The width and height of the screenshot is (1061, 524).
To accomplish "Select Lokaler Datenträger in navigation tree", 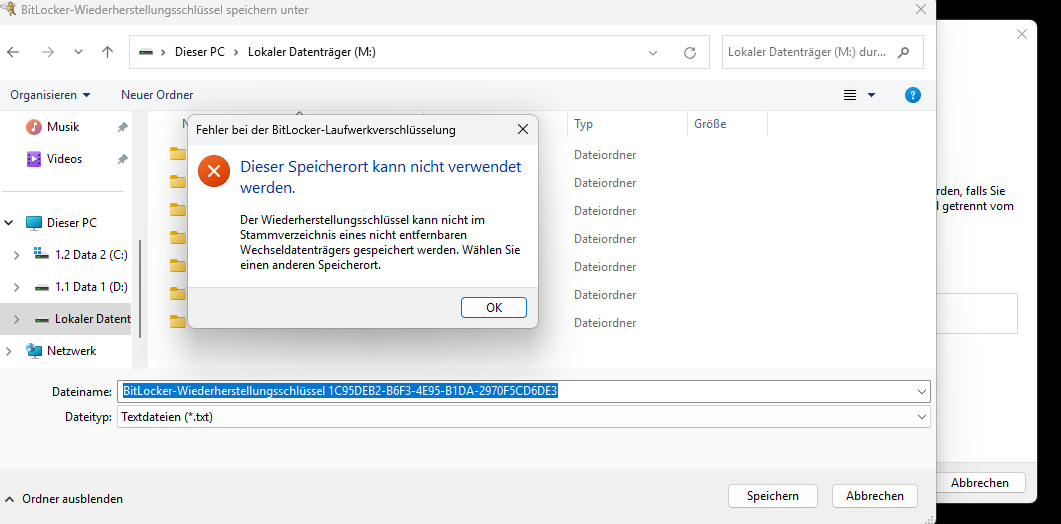I will (x=93, y=319).
